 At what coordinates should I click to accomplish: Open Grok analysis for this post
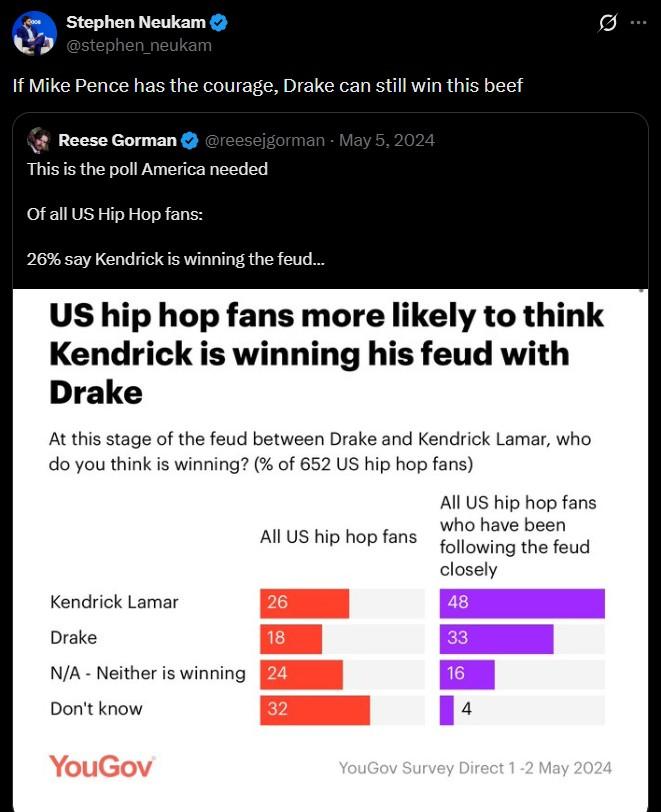click(608, 23)
